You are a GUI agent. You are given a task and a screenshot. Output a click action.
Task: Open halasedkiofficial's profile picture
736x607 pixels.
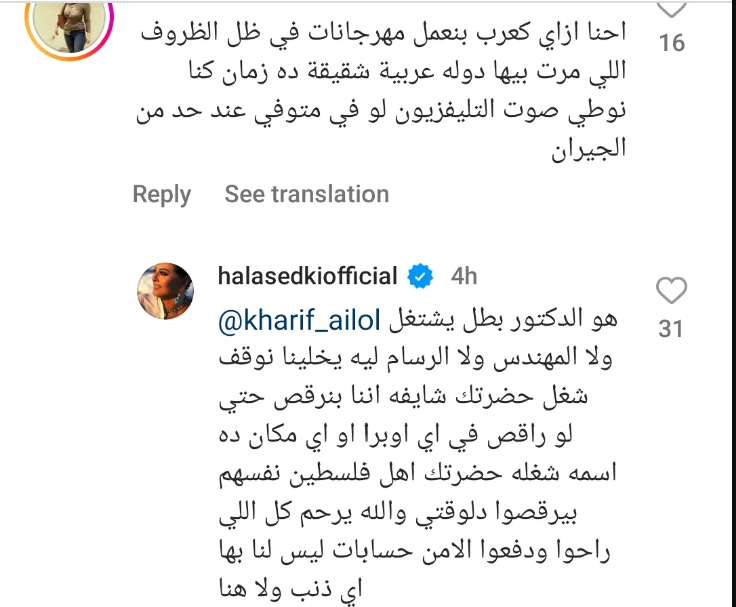coord(163,294)
